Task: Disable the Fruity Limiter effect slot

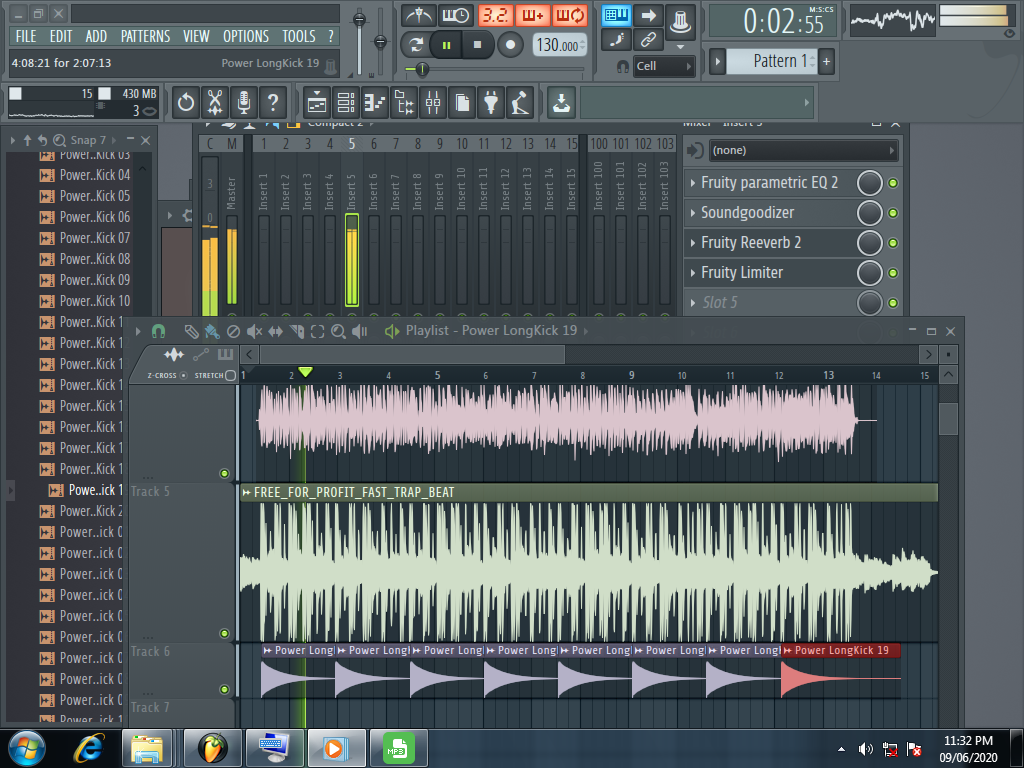Action: [x=893, y=273]
